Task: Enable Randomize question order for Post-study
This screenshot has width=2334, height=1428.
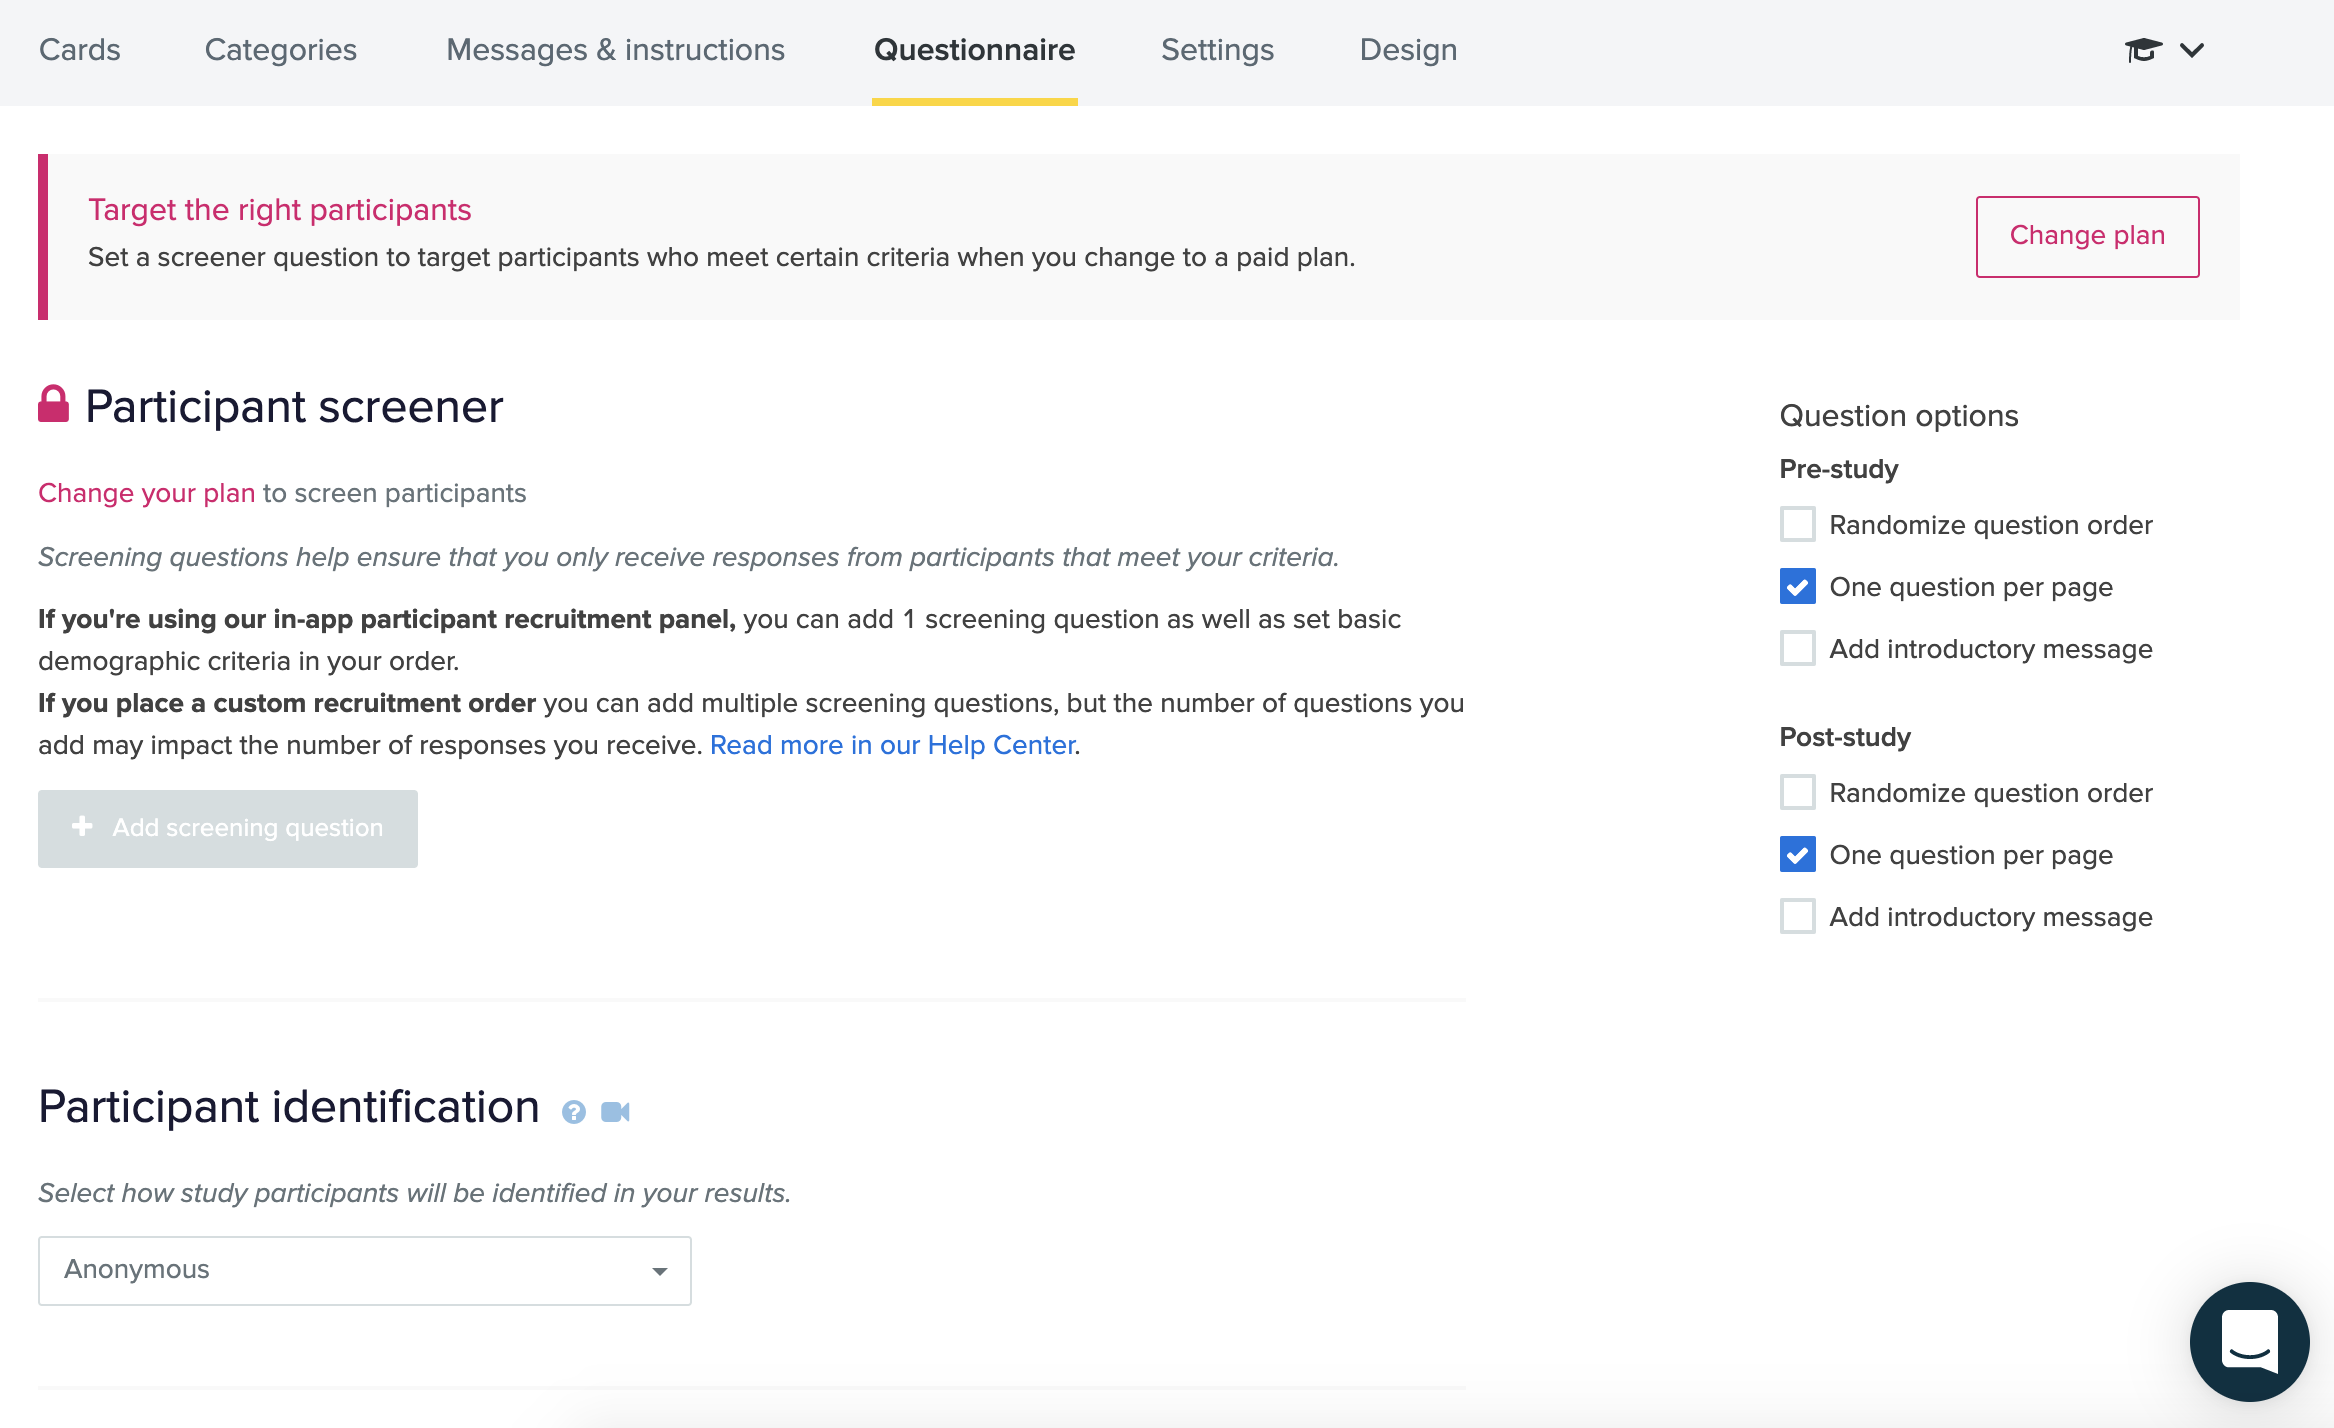Action: [1798, 792]
